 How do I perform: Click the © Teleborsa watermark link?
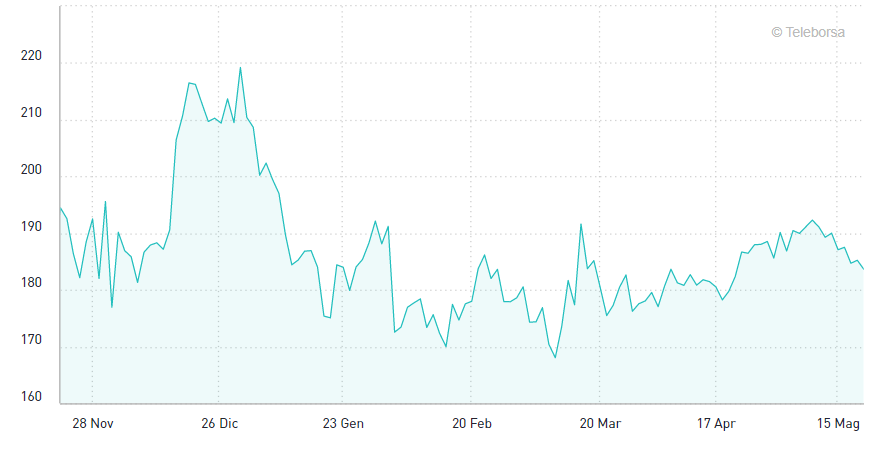click(x=808, y=32)
